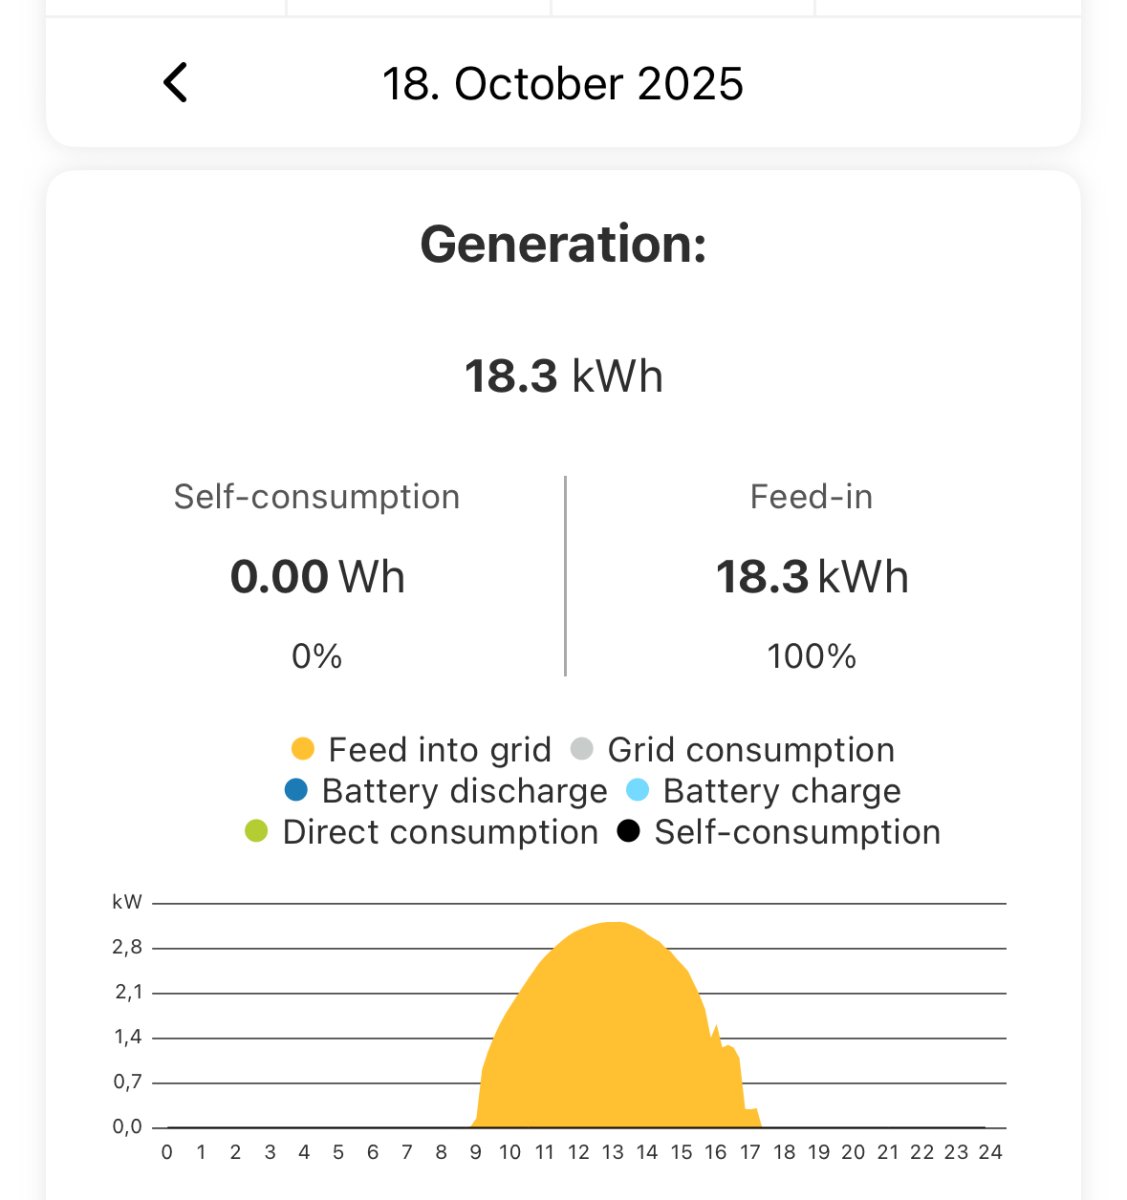Tap the Generation heading

[563, 244]
